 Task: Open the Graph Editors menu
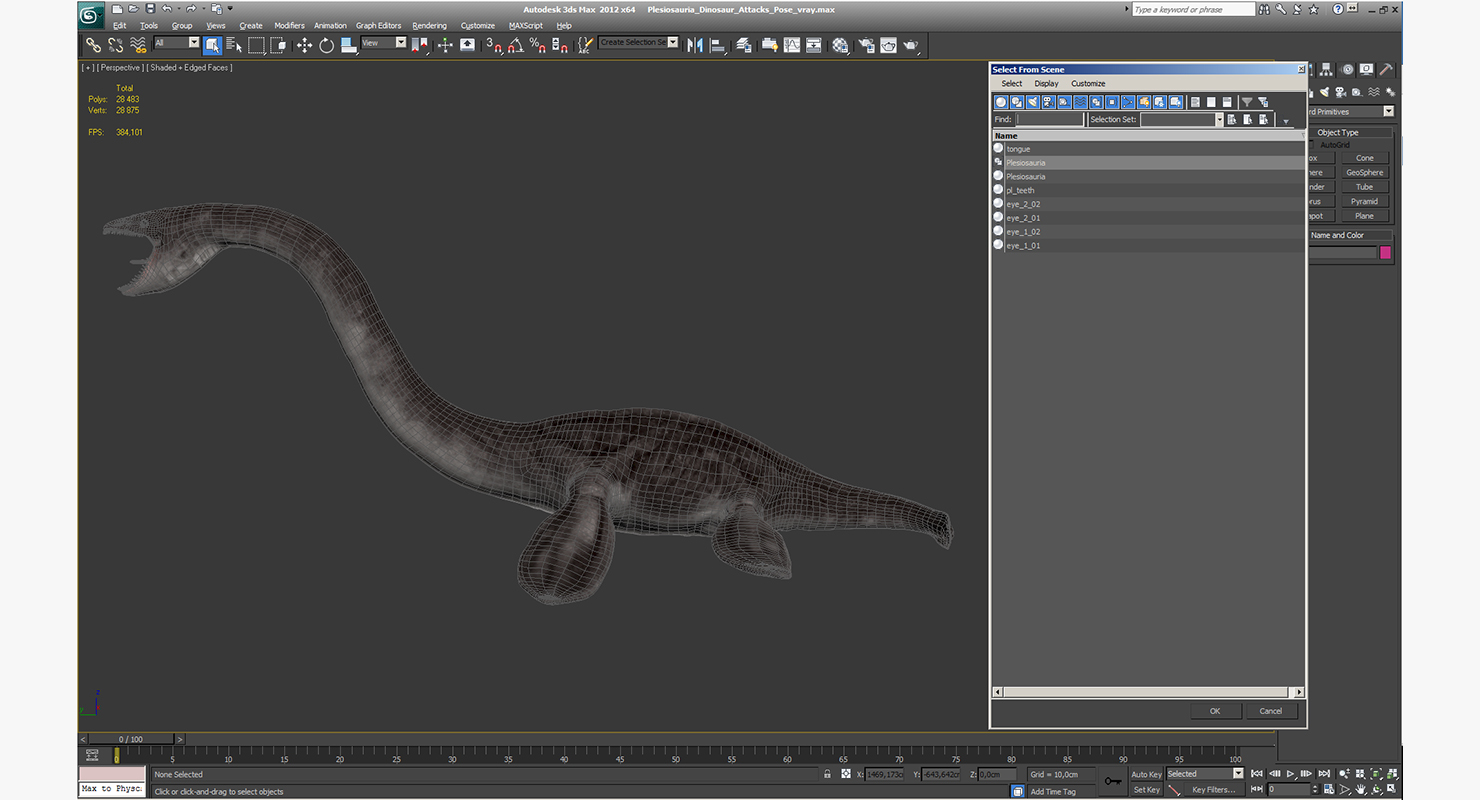coord(378,26)
